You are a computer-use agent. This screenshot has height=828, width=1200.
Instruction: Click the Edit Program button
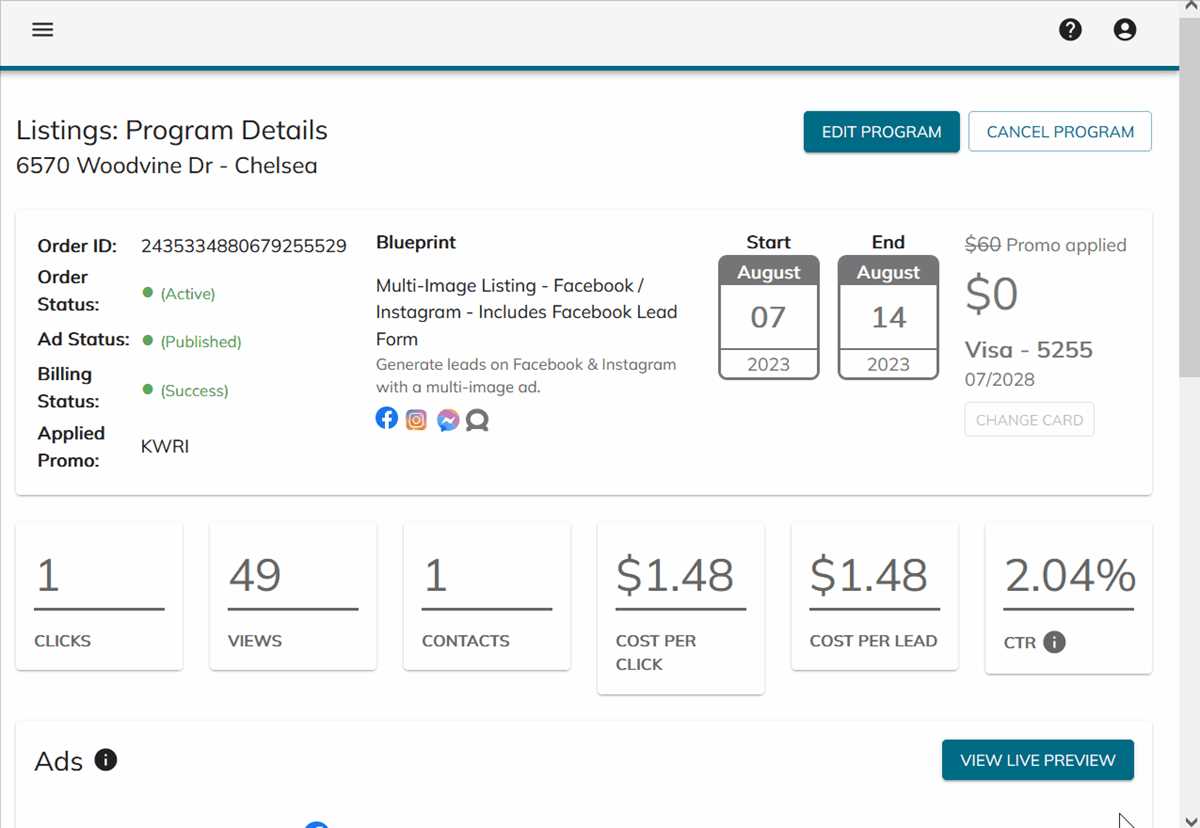[x=881, y=132]
